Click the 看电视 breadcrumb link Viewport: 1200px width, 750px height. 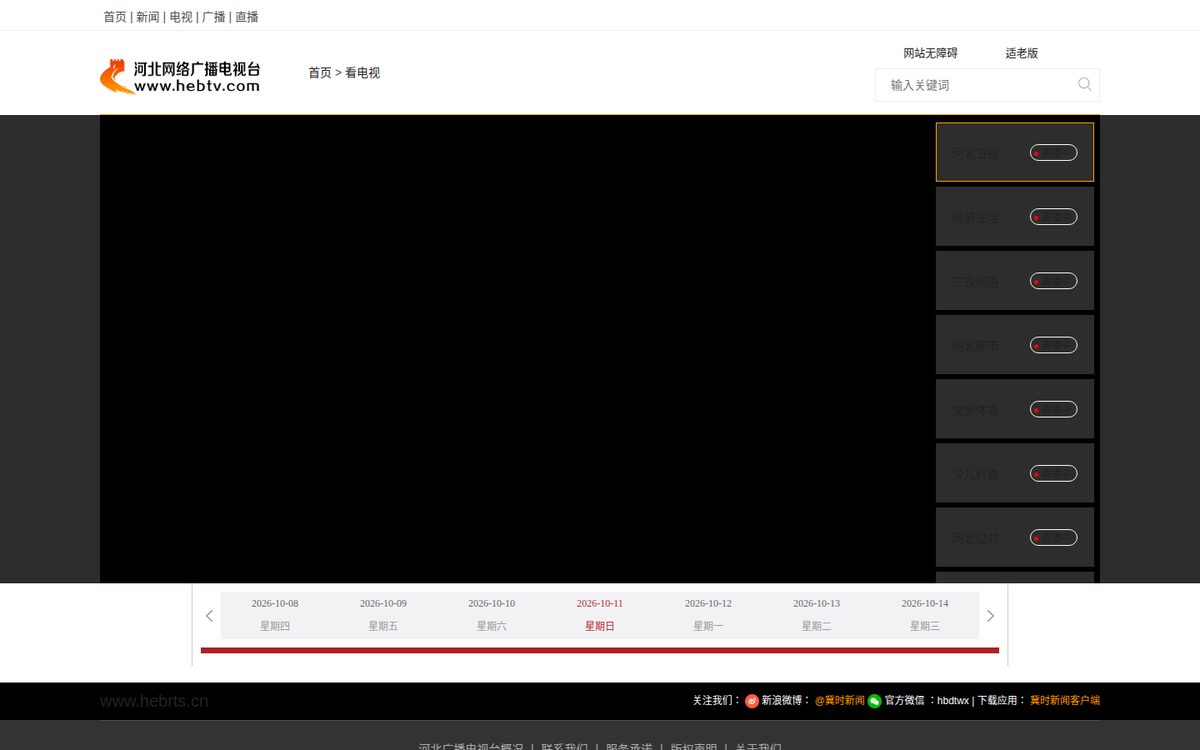[363, 73]
